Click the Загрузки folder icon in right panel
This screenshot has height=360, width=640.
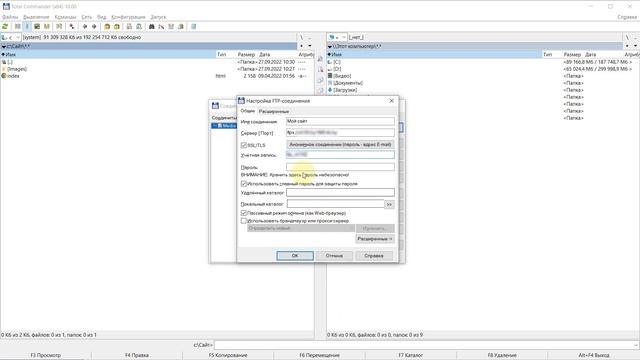tap(330, 90)
